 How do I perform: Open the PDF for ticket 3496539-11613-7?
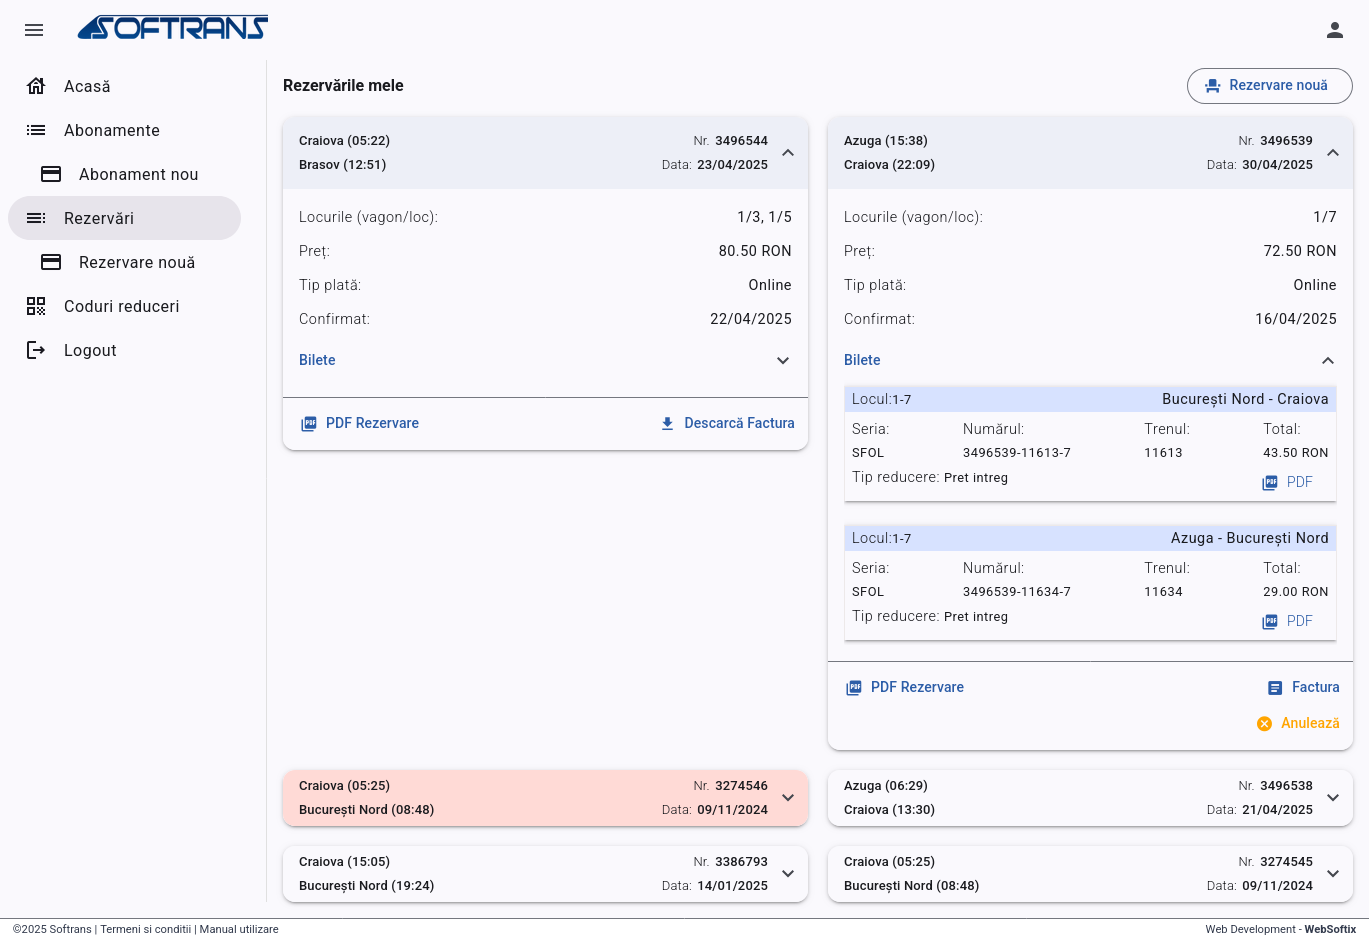1289,482
